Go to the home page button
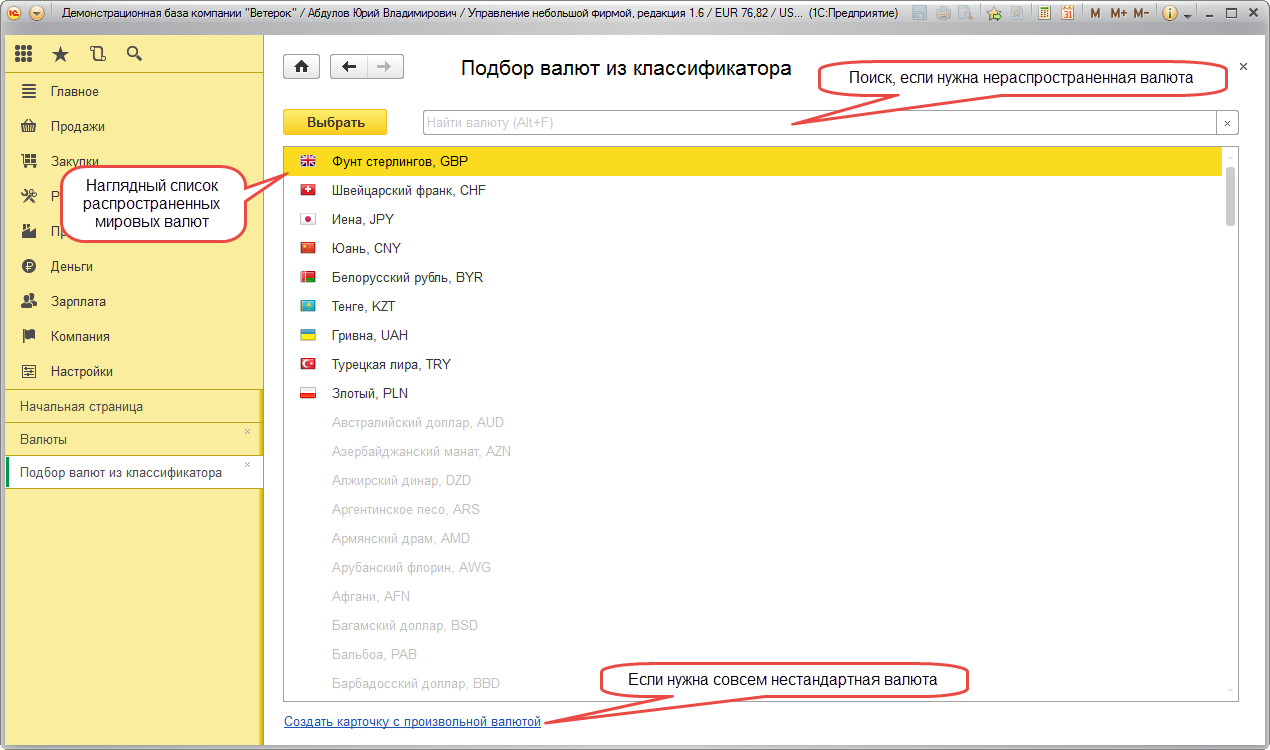This screenshot has width=1270, height=750. pos(301,67)
